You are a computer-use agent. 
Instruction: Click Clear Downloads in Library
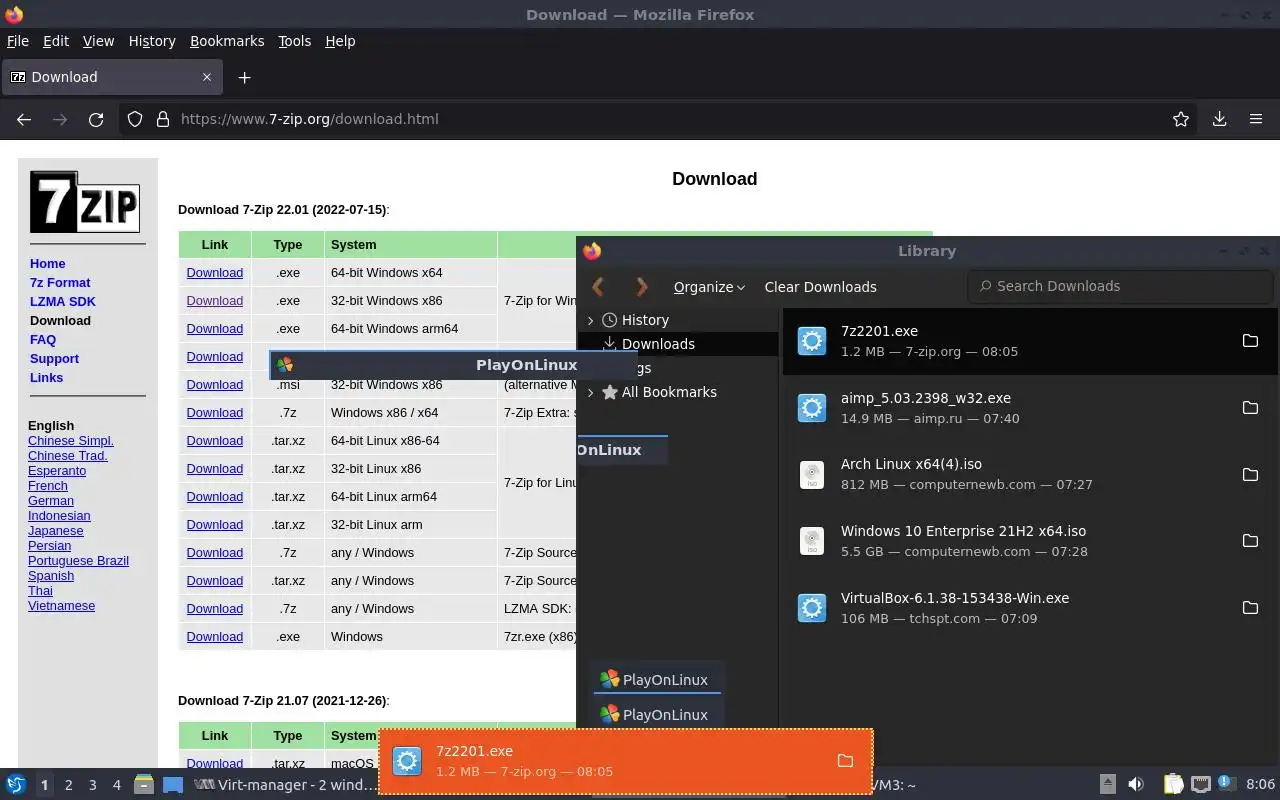tap(820, 287)
